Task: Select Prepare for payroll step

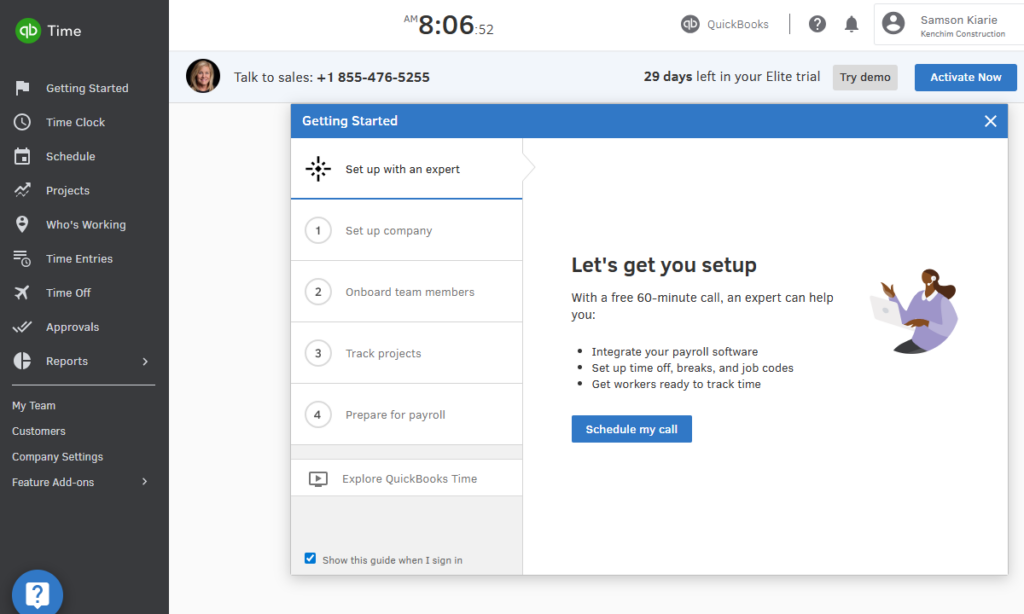Action: [406, 415]
